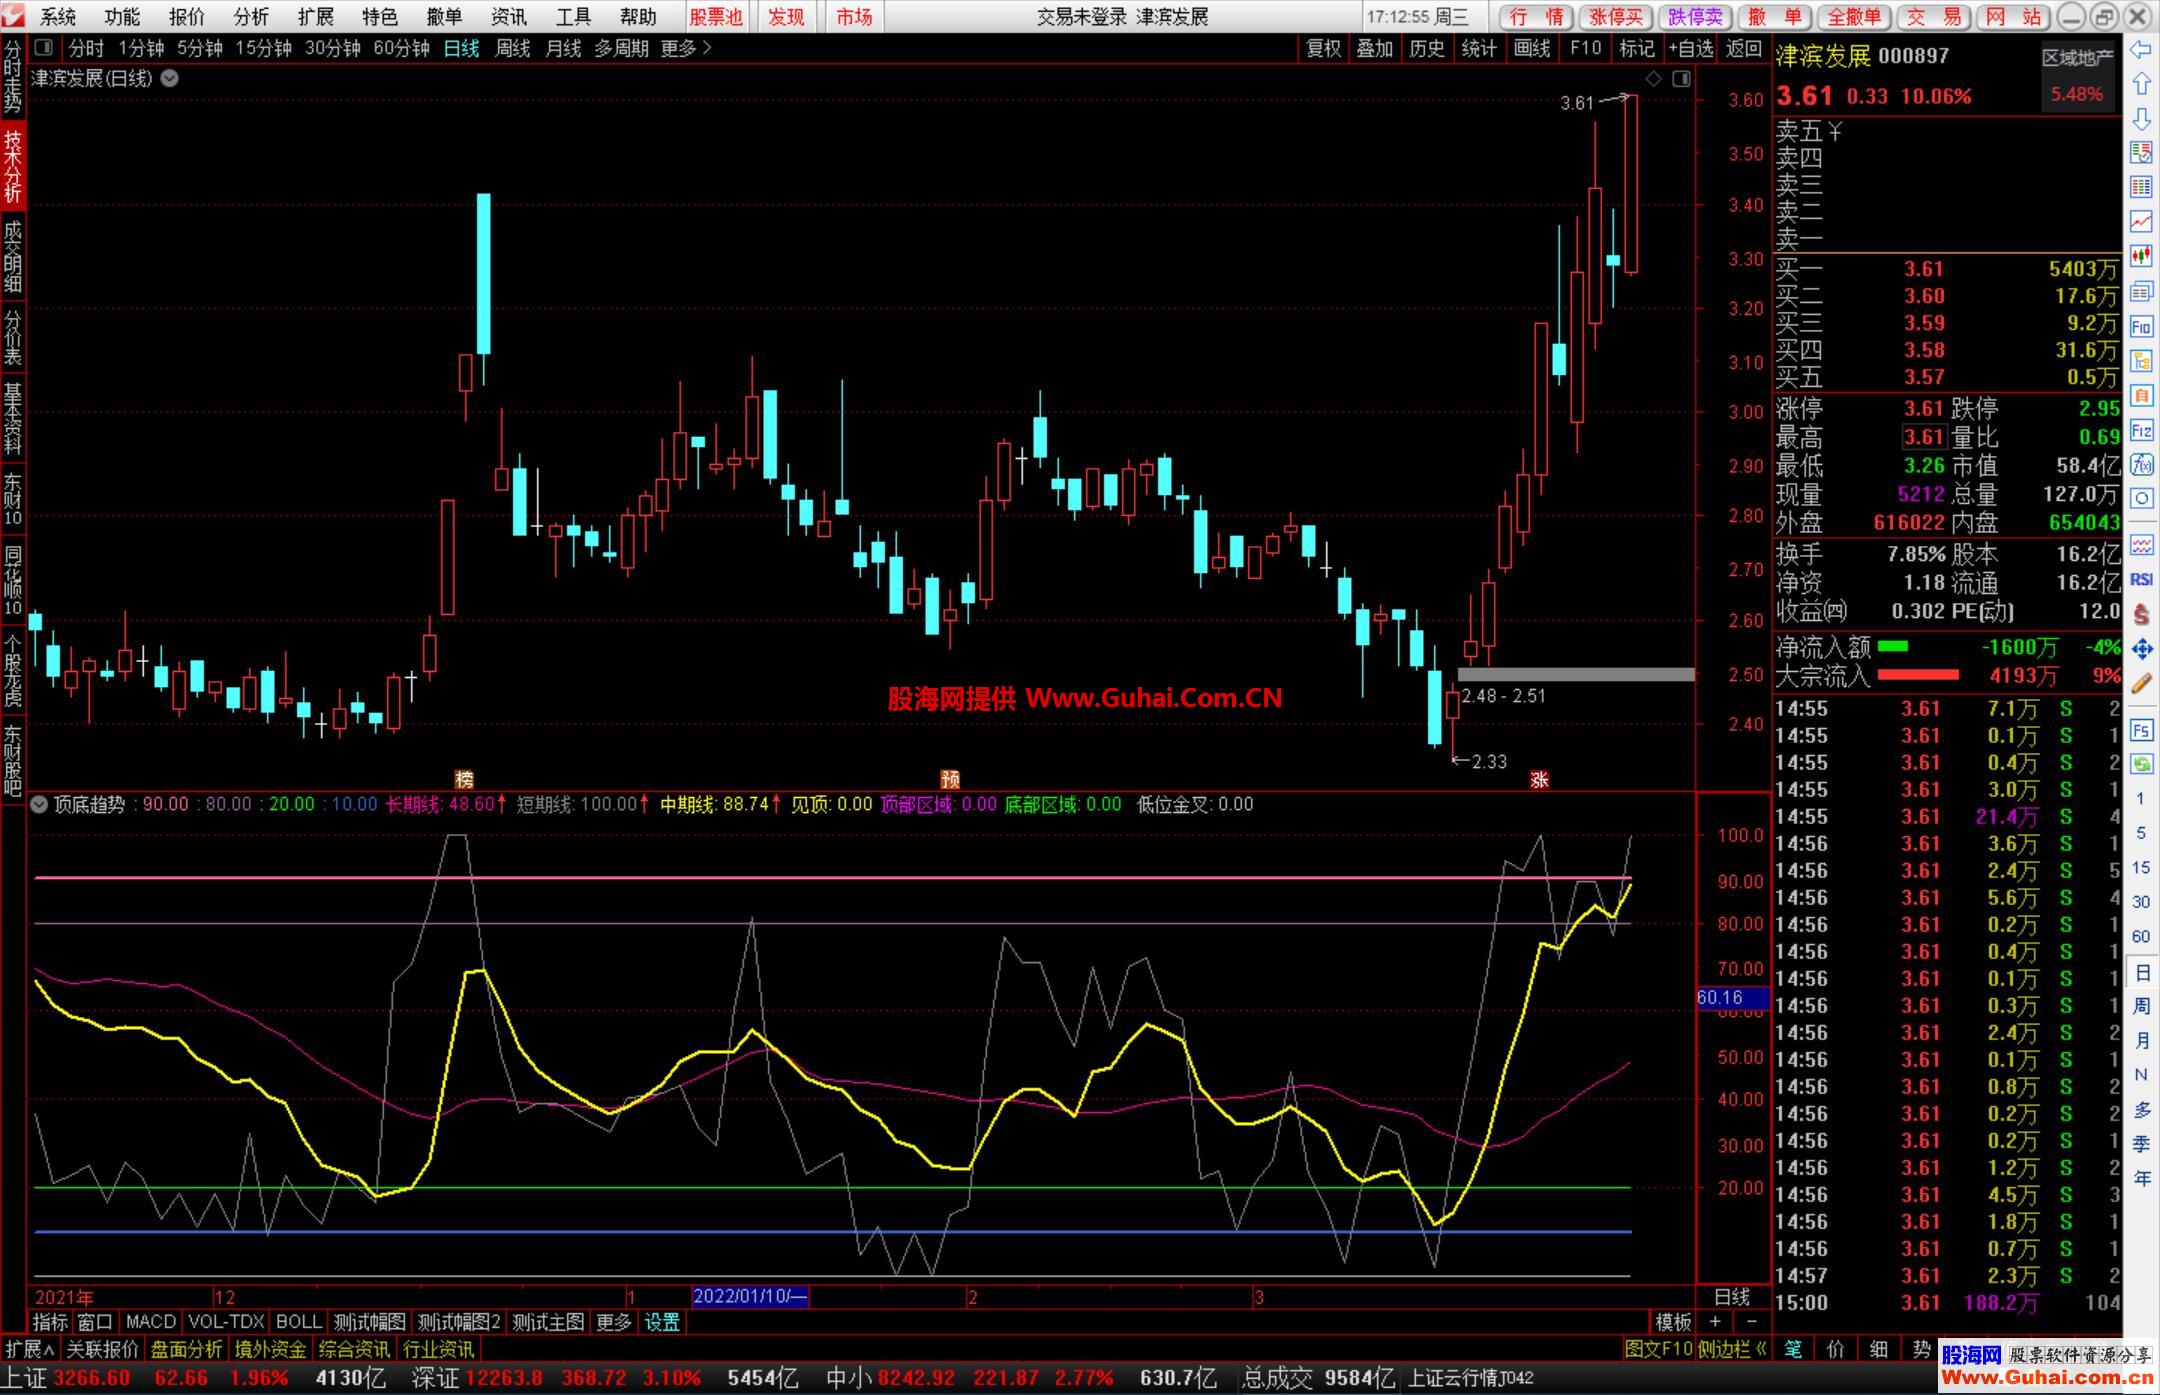The height and width of the screenshot is (1395, 2160).
Task: Select monthly 月 period in right strip
Action: [x=2141, y=1040]
